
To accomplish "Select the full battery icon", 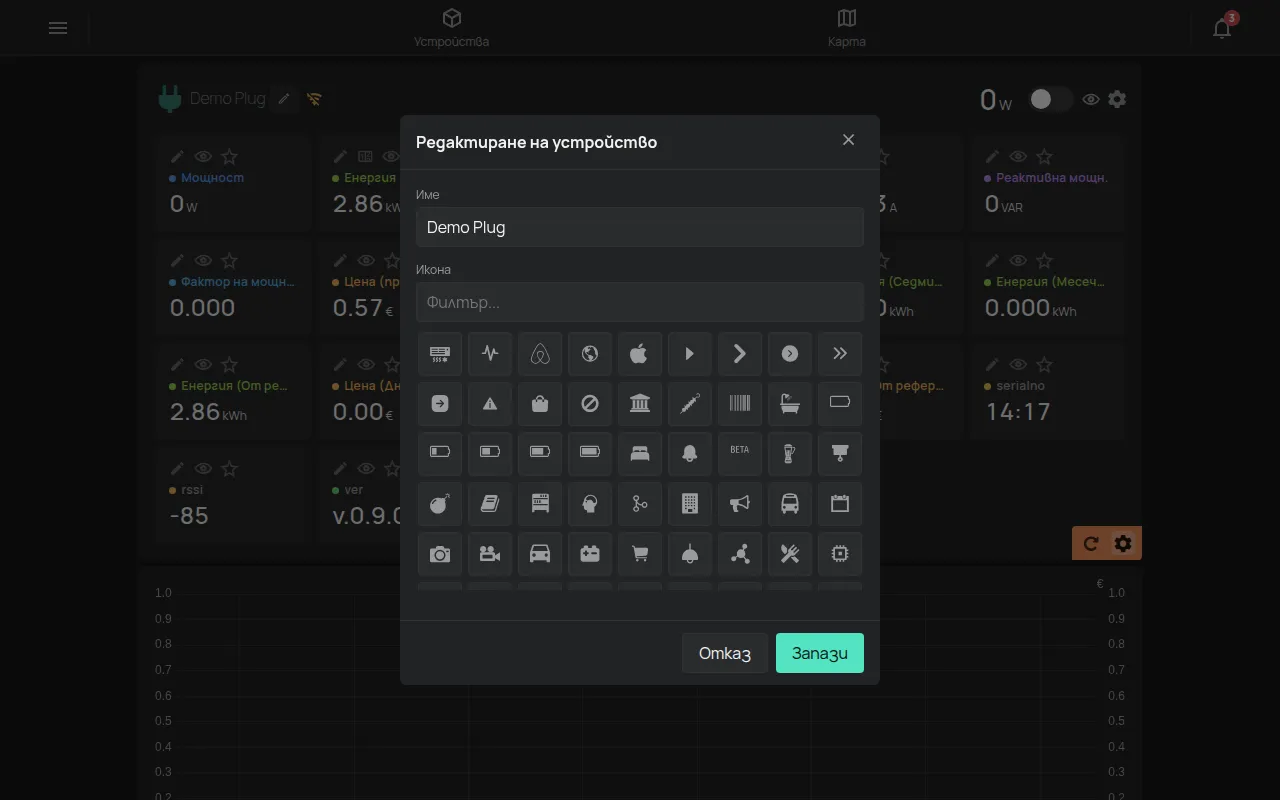I will click(x=590, y=453).
